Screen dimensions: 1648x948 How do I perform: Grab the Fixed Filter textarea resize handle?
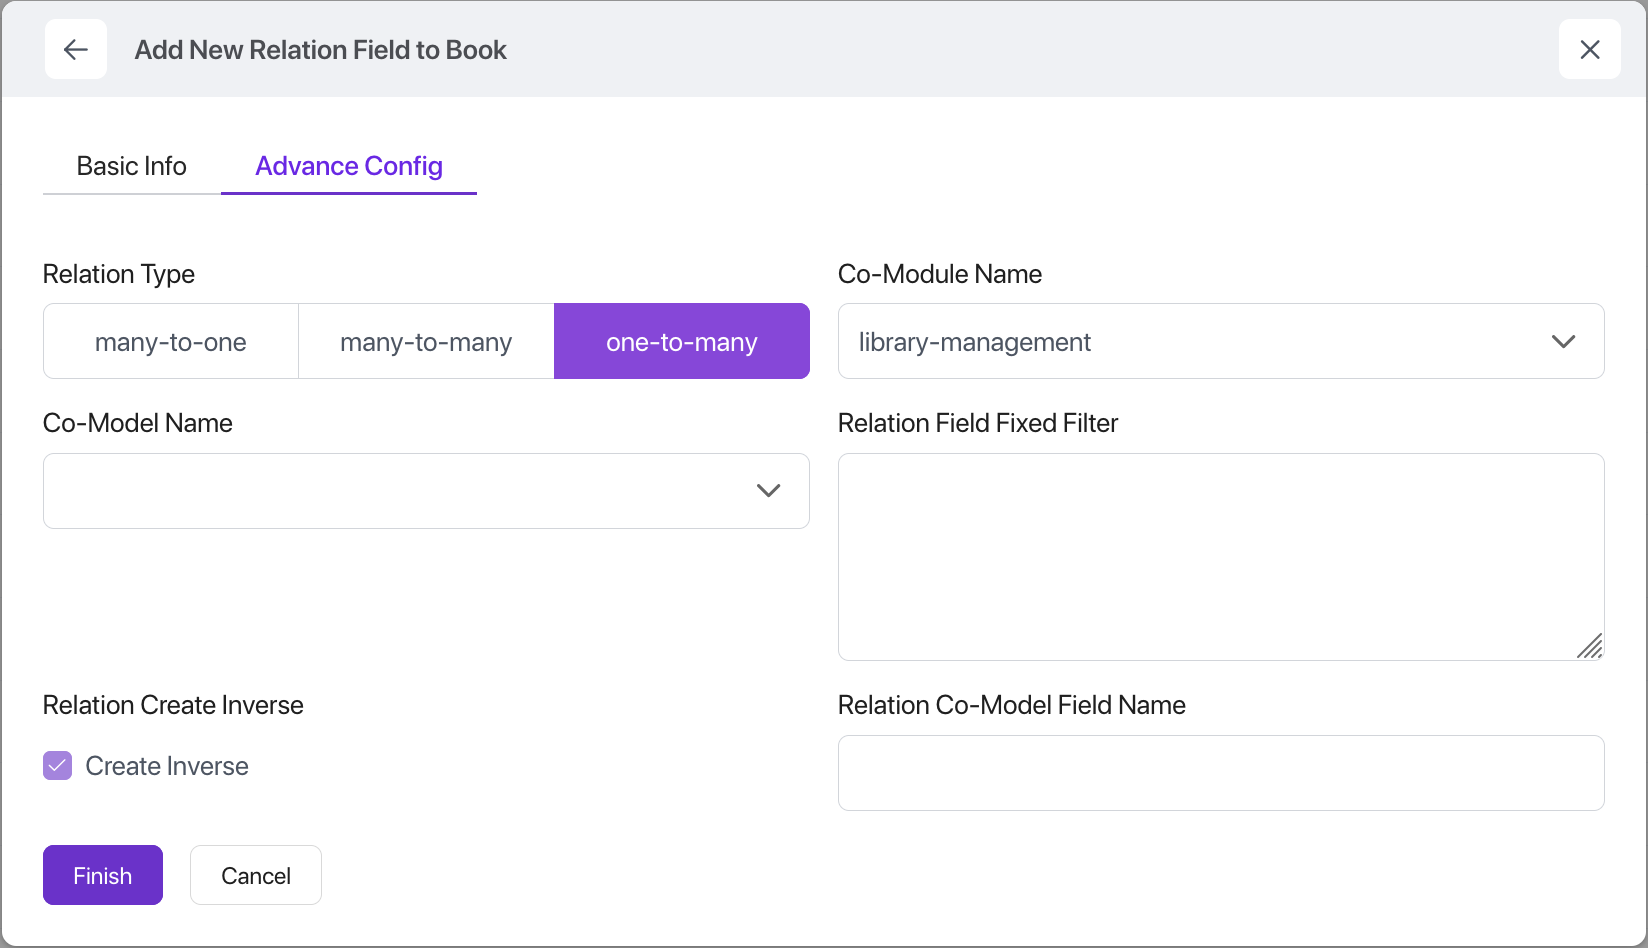click(x=1590, y=647)
